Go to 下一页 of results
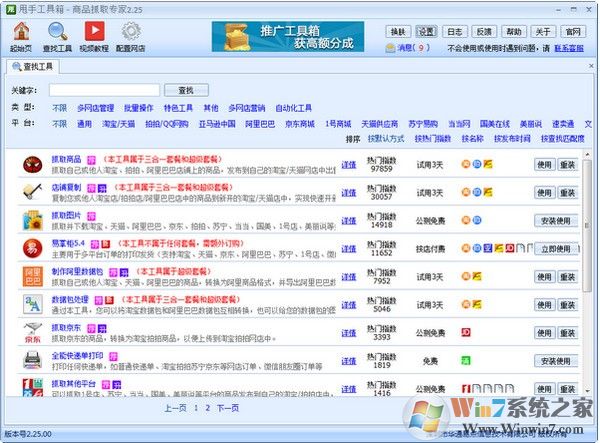The width and height of the screenshot is (600, 443). tap(227, 408)
